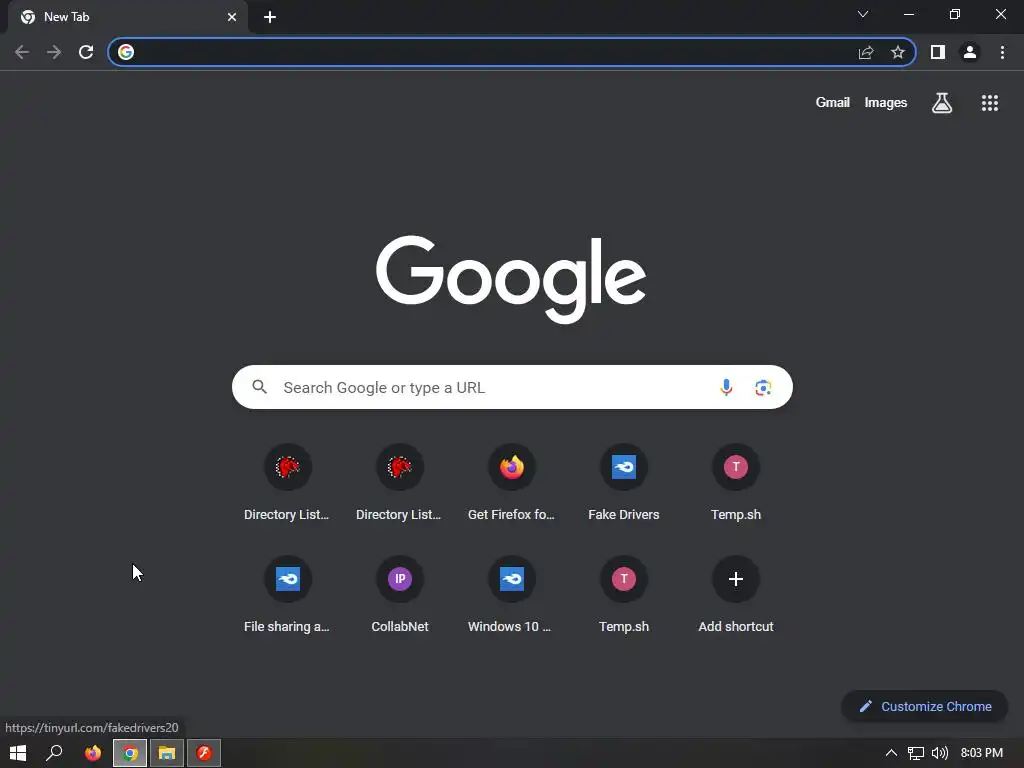This screenshot has width=1024, height=768.
Task: Click the Google logo
Action: 511,279
